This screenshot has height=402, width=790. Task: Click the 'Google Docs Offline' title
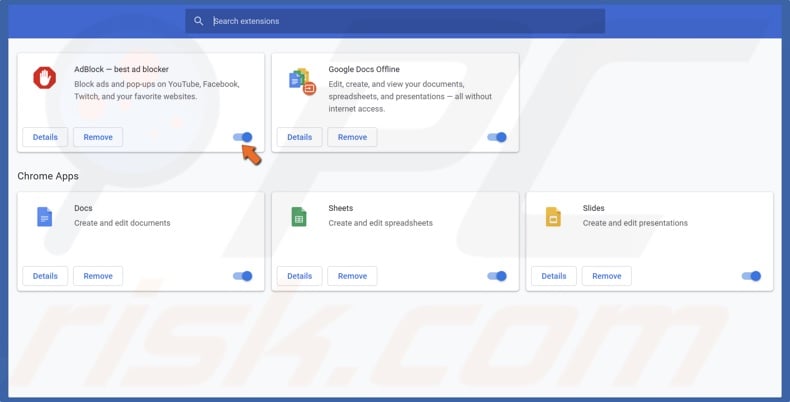[364, 69]
